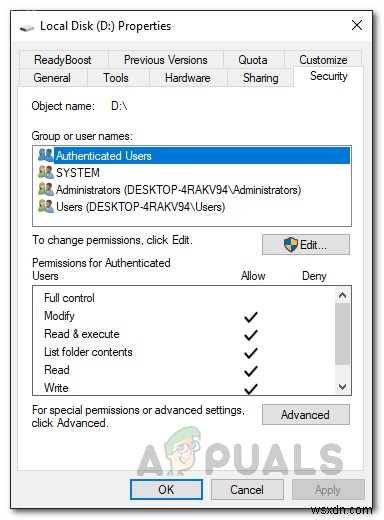Click the Read & execute permission label
The width and height of the screenshot is (384, 520).
[x=82, y=334]
